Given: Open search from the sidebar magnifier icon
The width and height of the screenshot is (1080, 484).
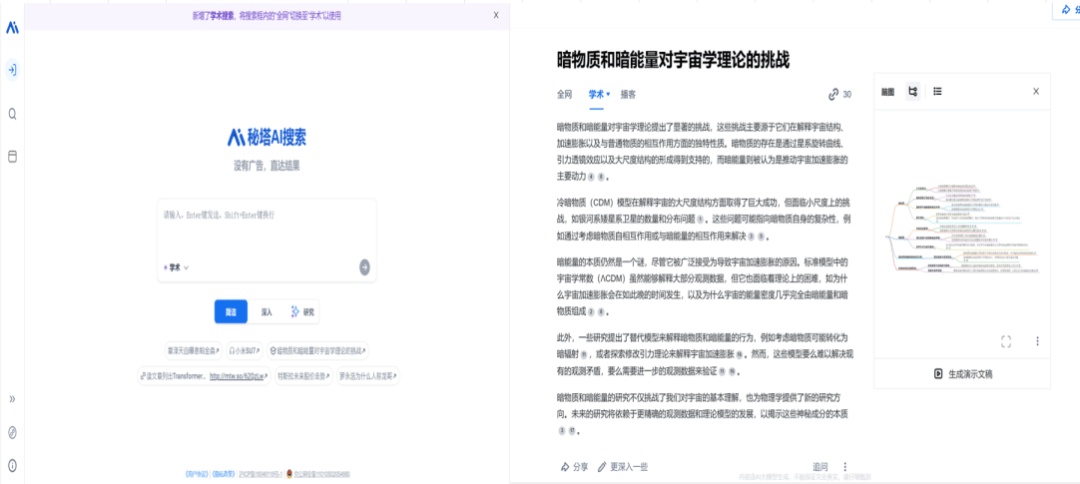Looking at the screenshot, I should pos(12,114).
